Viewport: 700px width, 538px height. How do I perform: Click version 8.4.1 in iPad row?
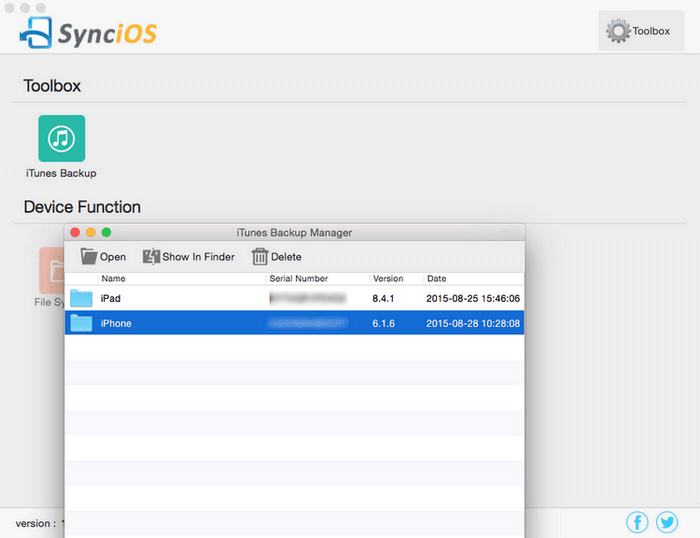383,298
